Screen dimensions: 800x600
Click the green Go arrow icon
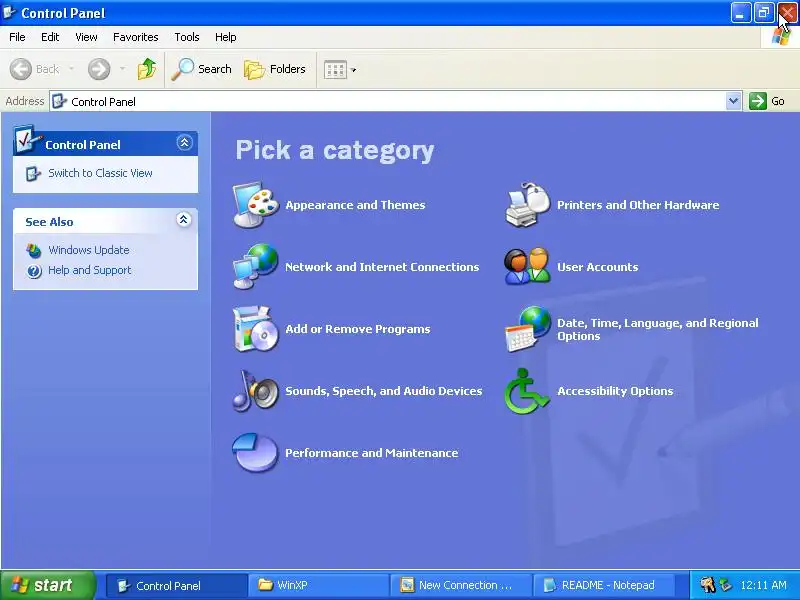(x=758, y=101)
